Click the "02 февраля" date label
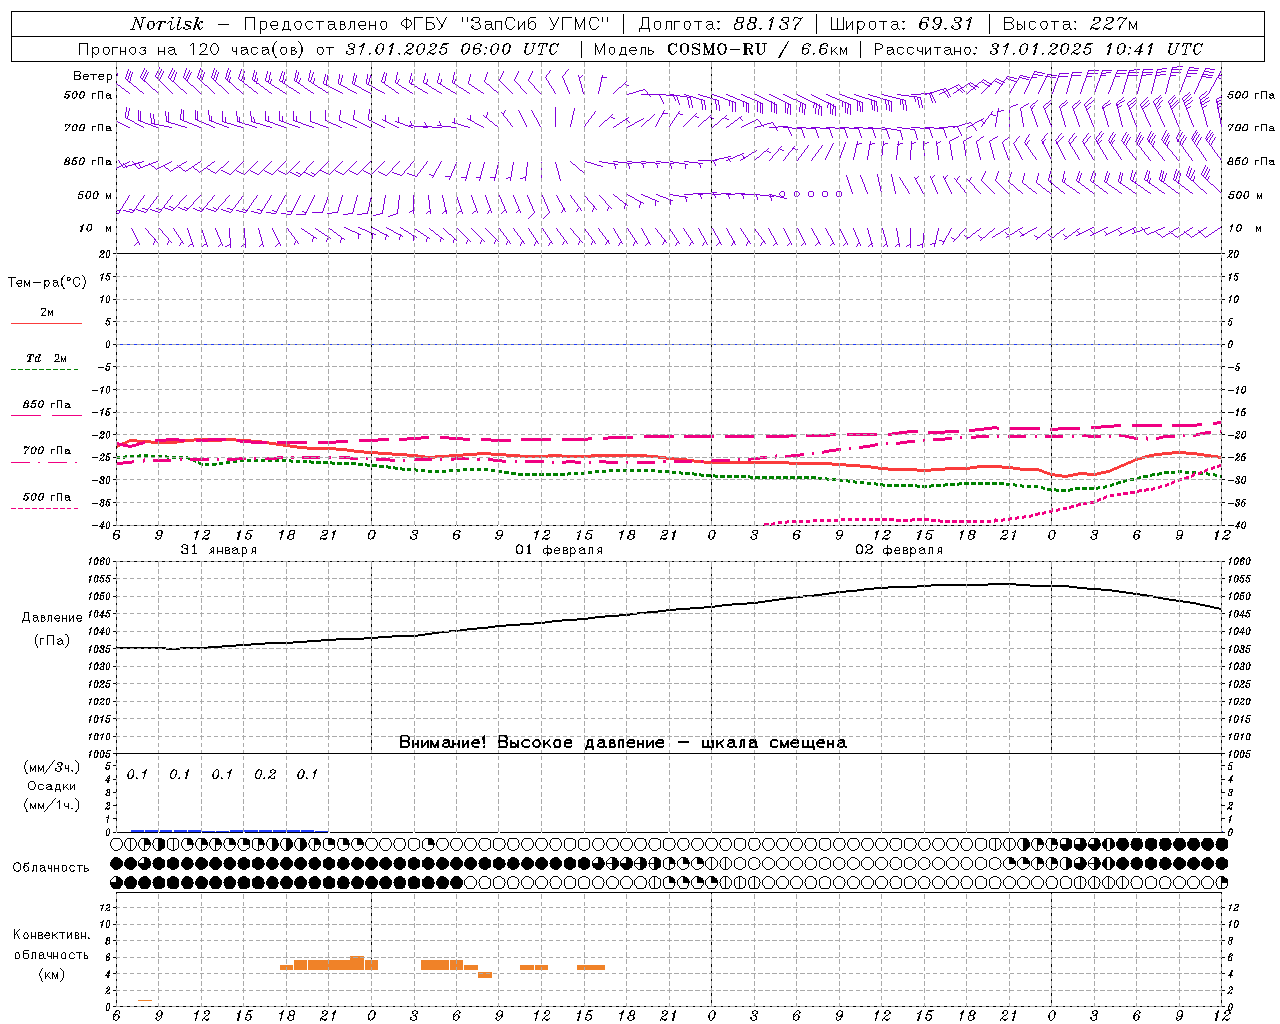Viewport: 1280px width, 1024px height. [899, 550]
